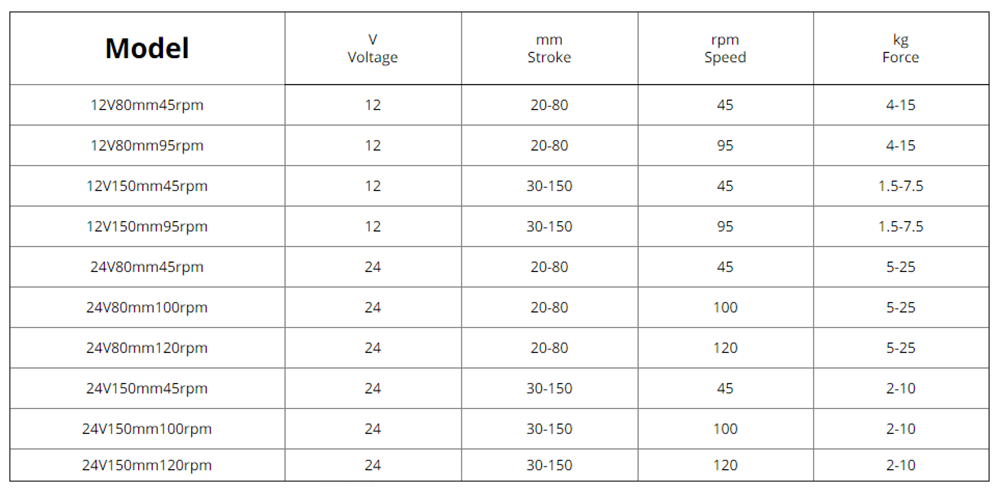Image resolution: width=1000 pixels, height=491 pixels.
Task: Click the speed cell of 24V80mm120rpm
Action: point(725,348)
